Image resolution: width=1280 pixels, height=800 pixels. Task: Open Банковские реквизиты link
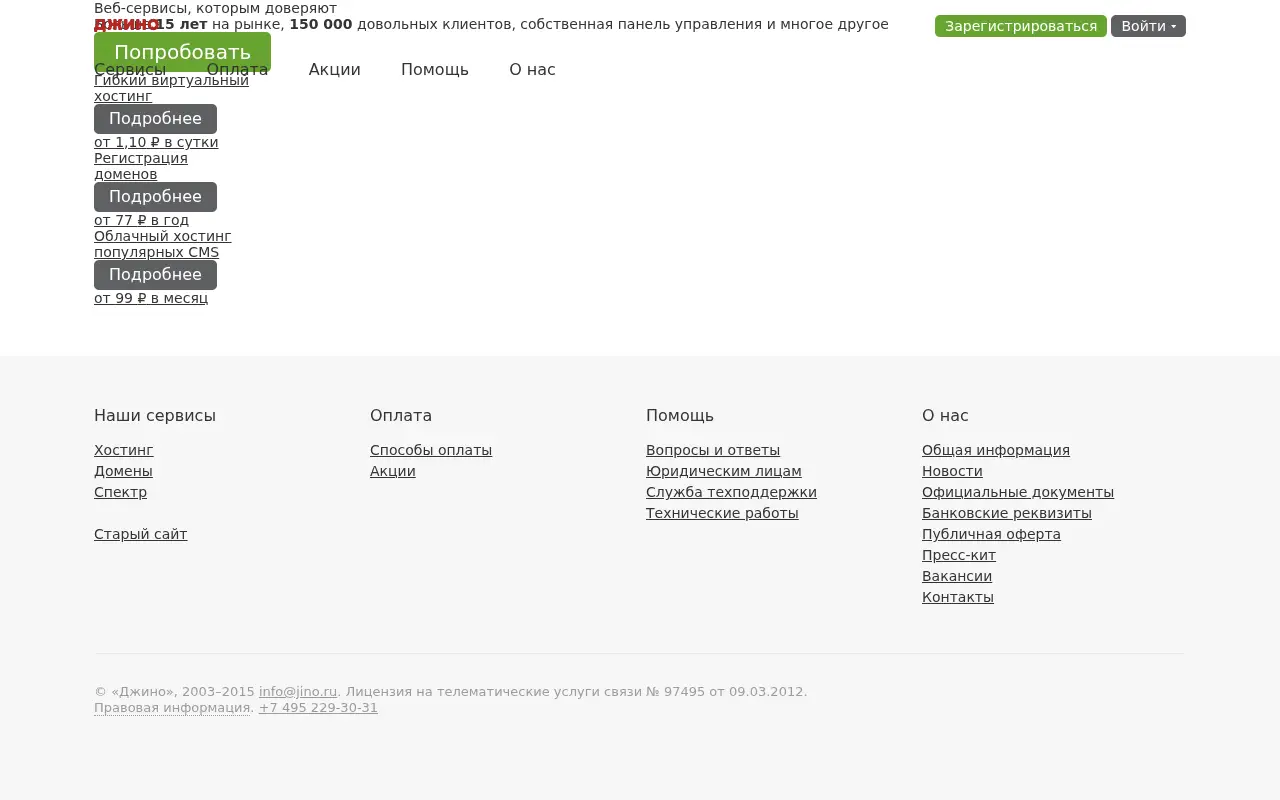pos(1007,513)
